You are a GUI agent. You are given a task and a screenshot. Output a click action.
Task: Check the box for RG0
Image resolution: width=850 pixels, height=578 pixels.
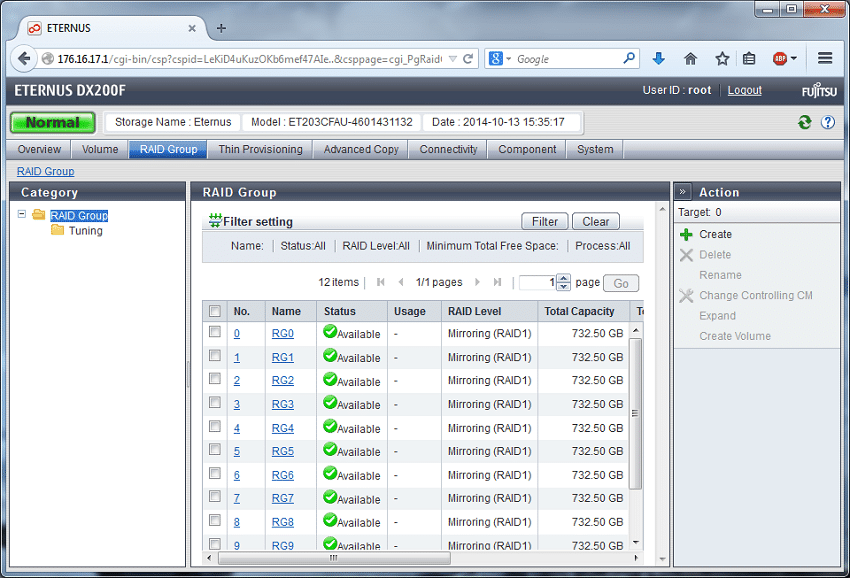pyautogui.click(x=215, y=331)
